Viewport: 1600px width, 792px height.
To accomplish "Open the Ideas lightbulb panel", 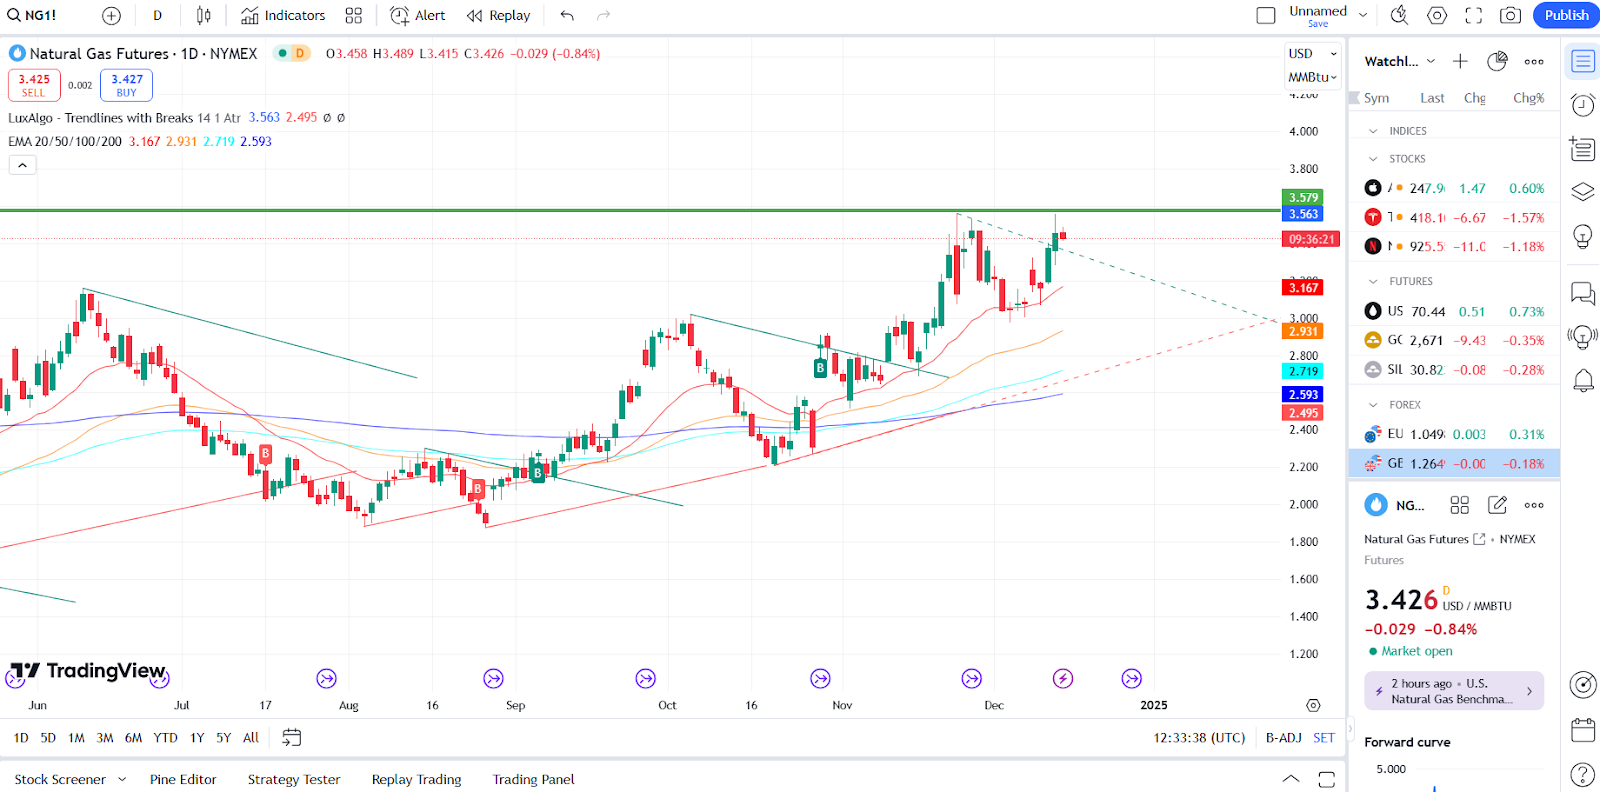I will coord(1582,236).
